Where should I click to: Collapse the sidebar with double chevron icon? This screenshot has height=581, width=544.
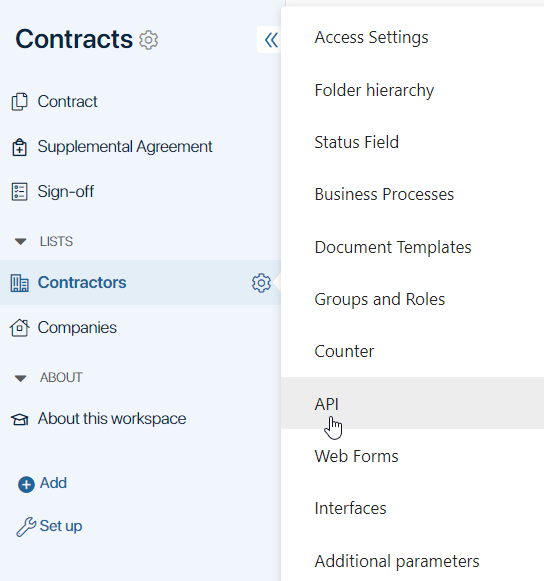(271, 40)
